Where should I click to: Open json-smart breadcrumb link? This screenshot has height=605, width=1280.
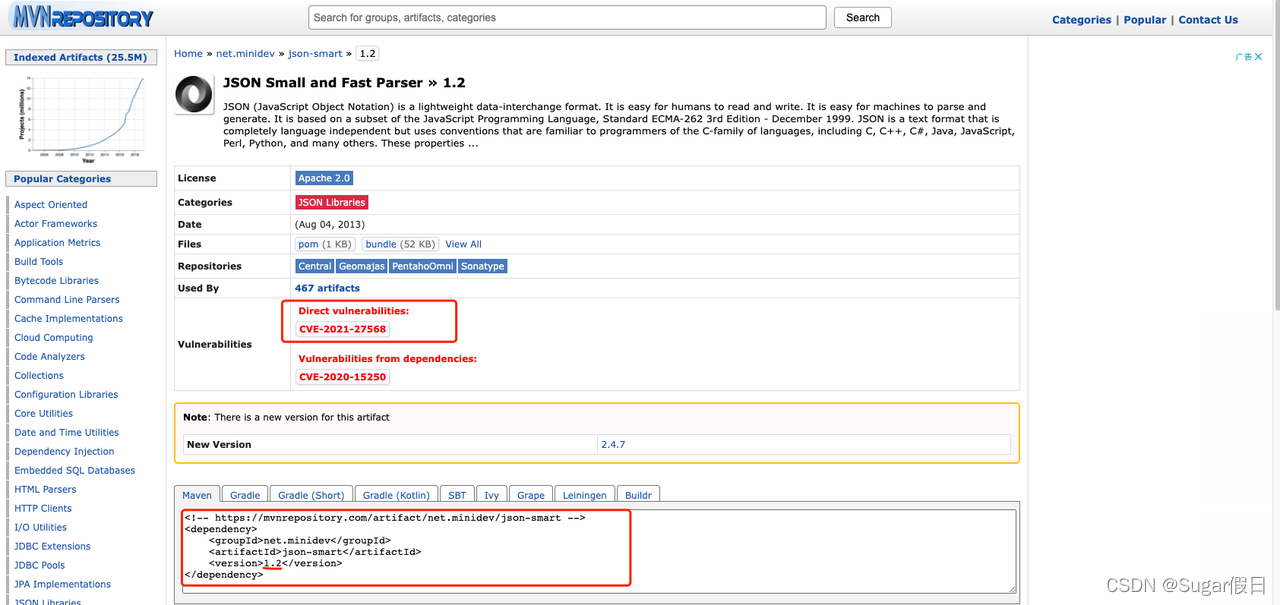(x=315, y=54)
